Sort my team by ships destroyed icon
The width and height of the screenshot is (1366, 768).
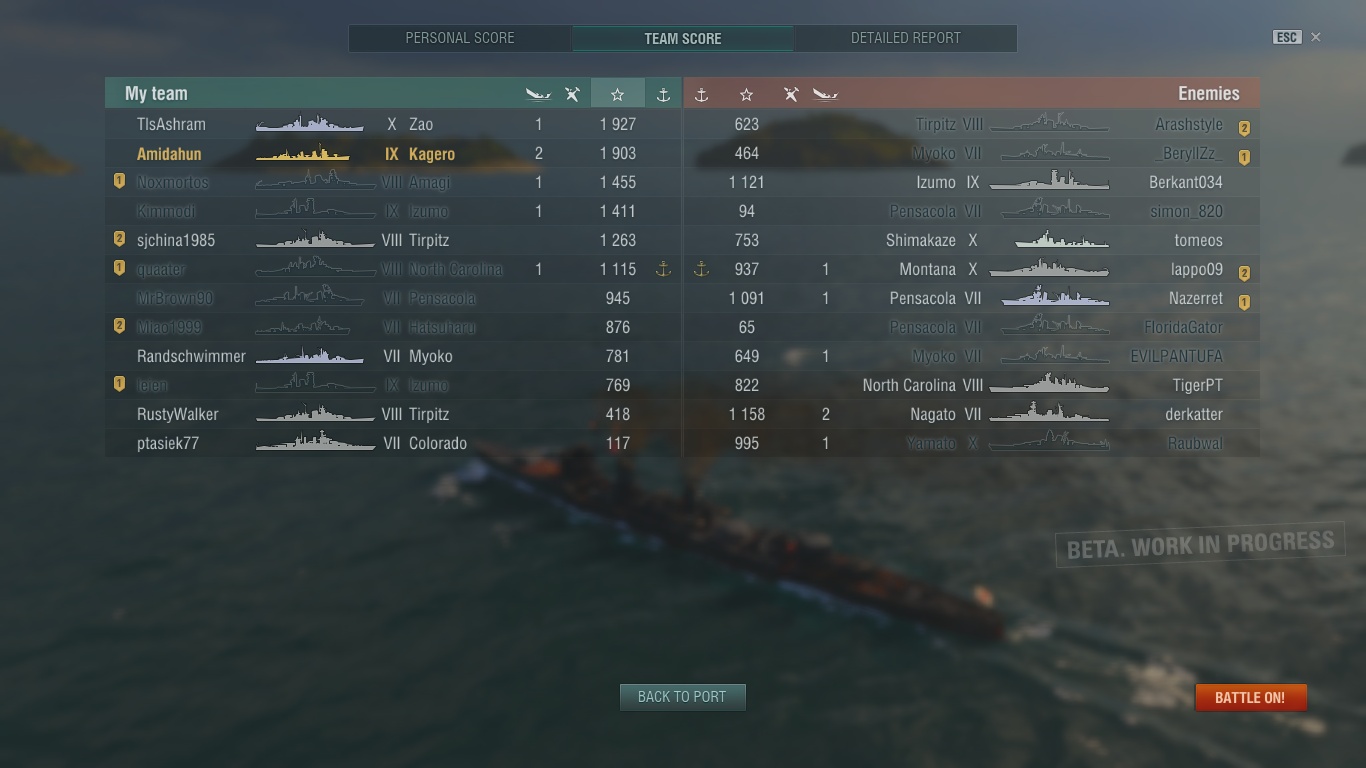click(538, 94)
